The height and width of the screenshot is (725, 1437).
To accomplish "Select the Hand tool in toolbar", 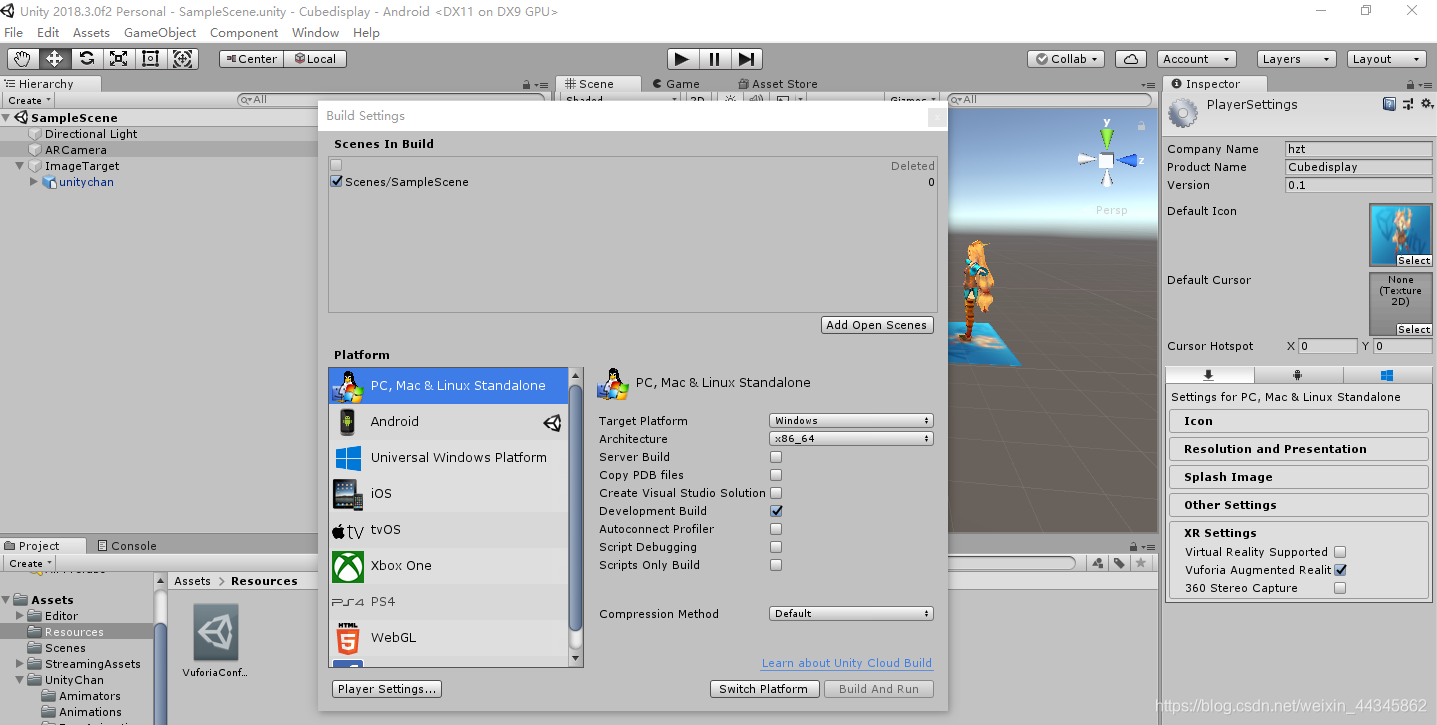I will point(22,59).
